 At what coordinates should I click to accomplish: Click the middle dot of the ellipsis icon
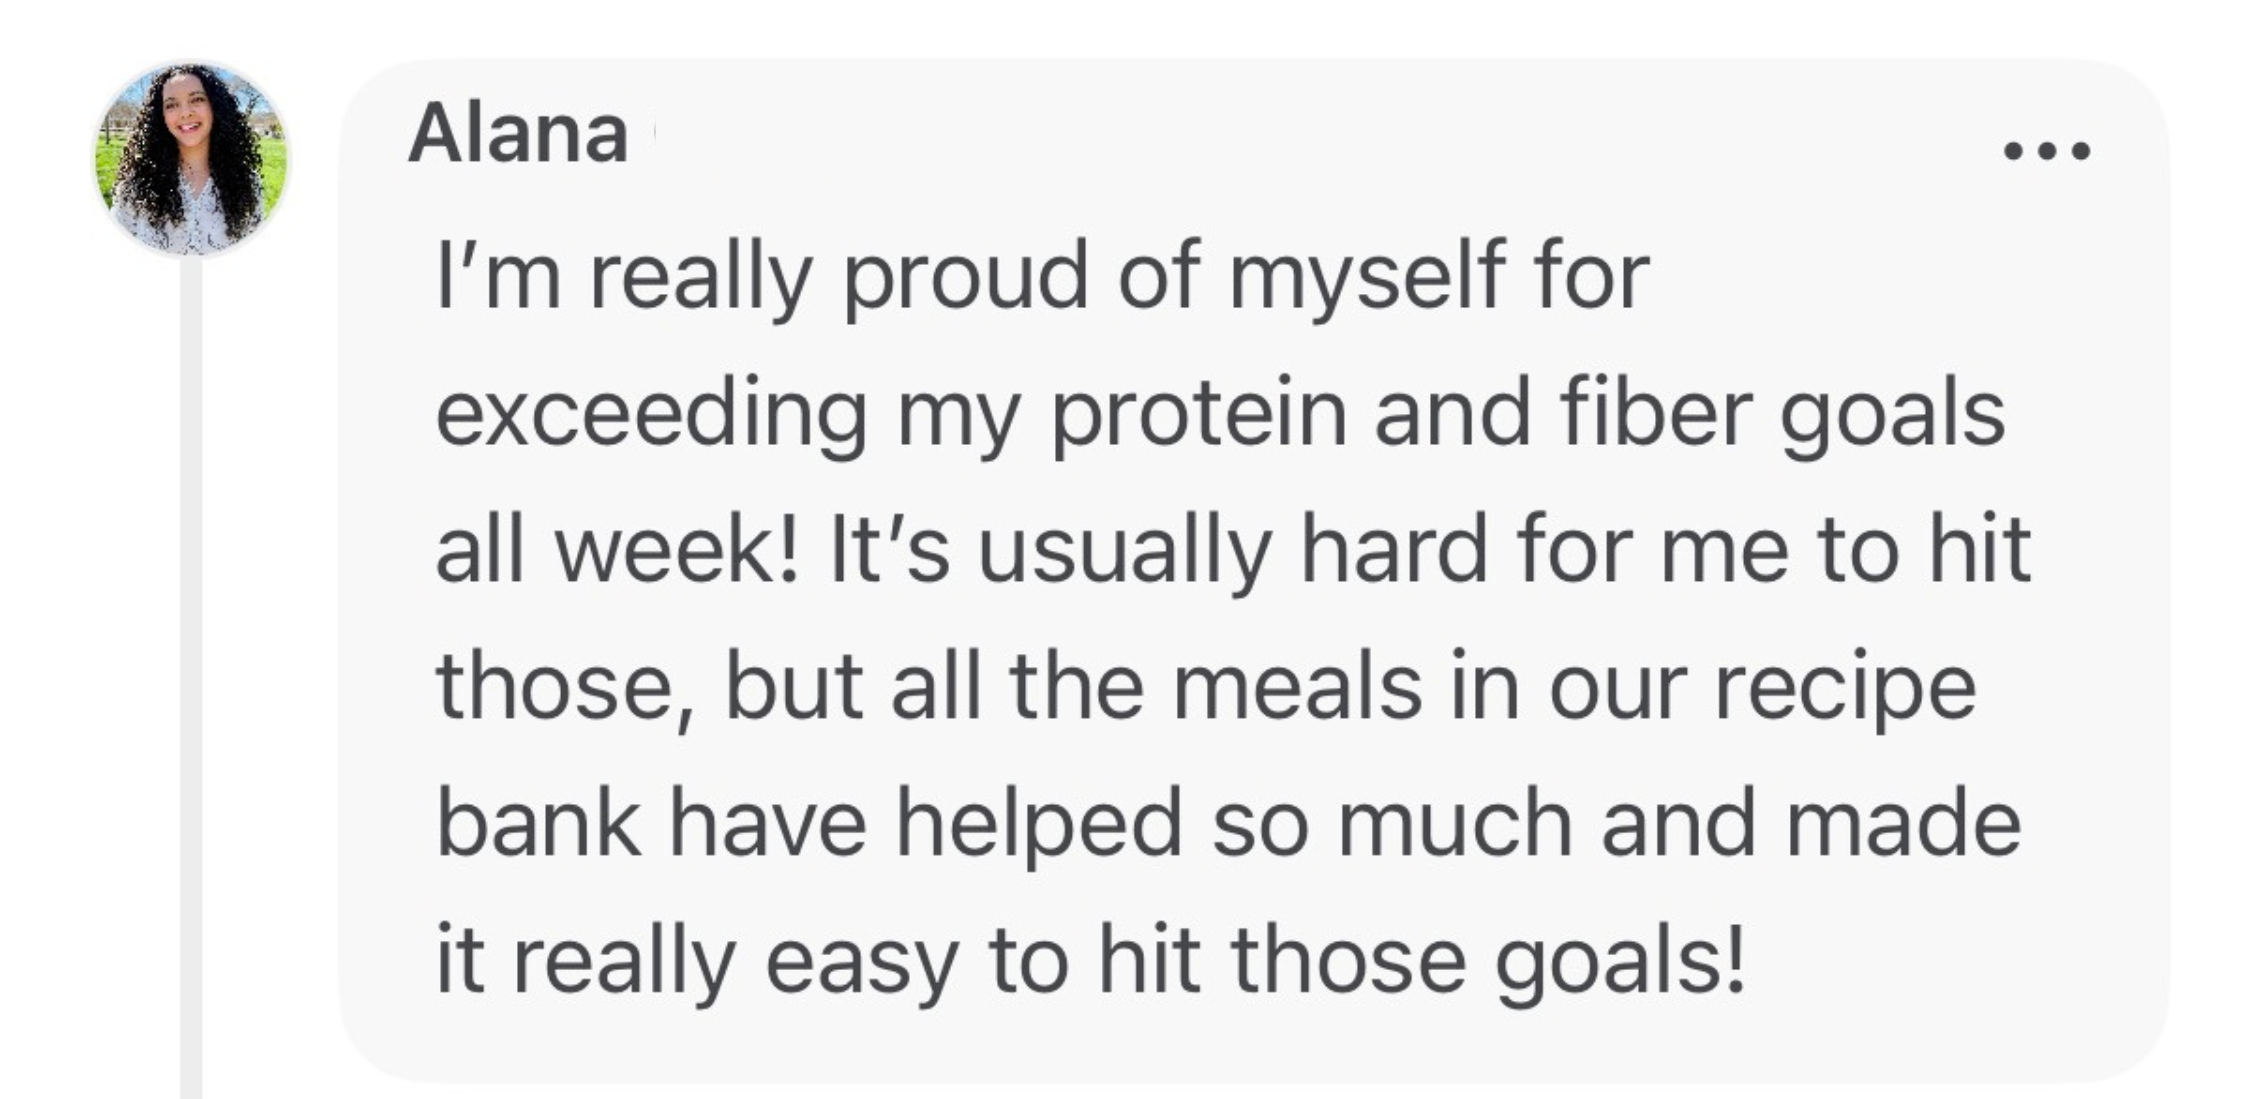(x=2046, y=151)
